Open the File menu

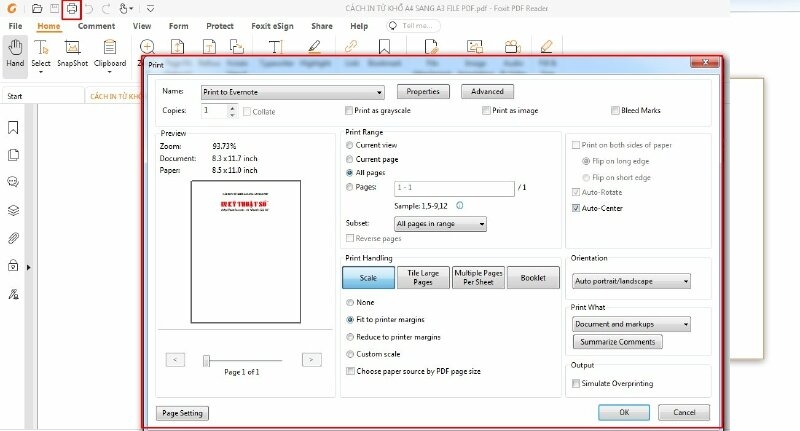pos(15,26)
